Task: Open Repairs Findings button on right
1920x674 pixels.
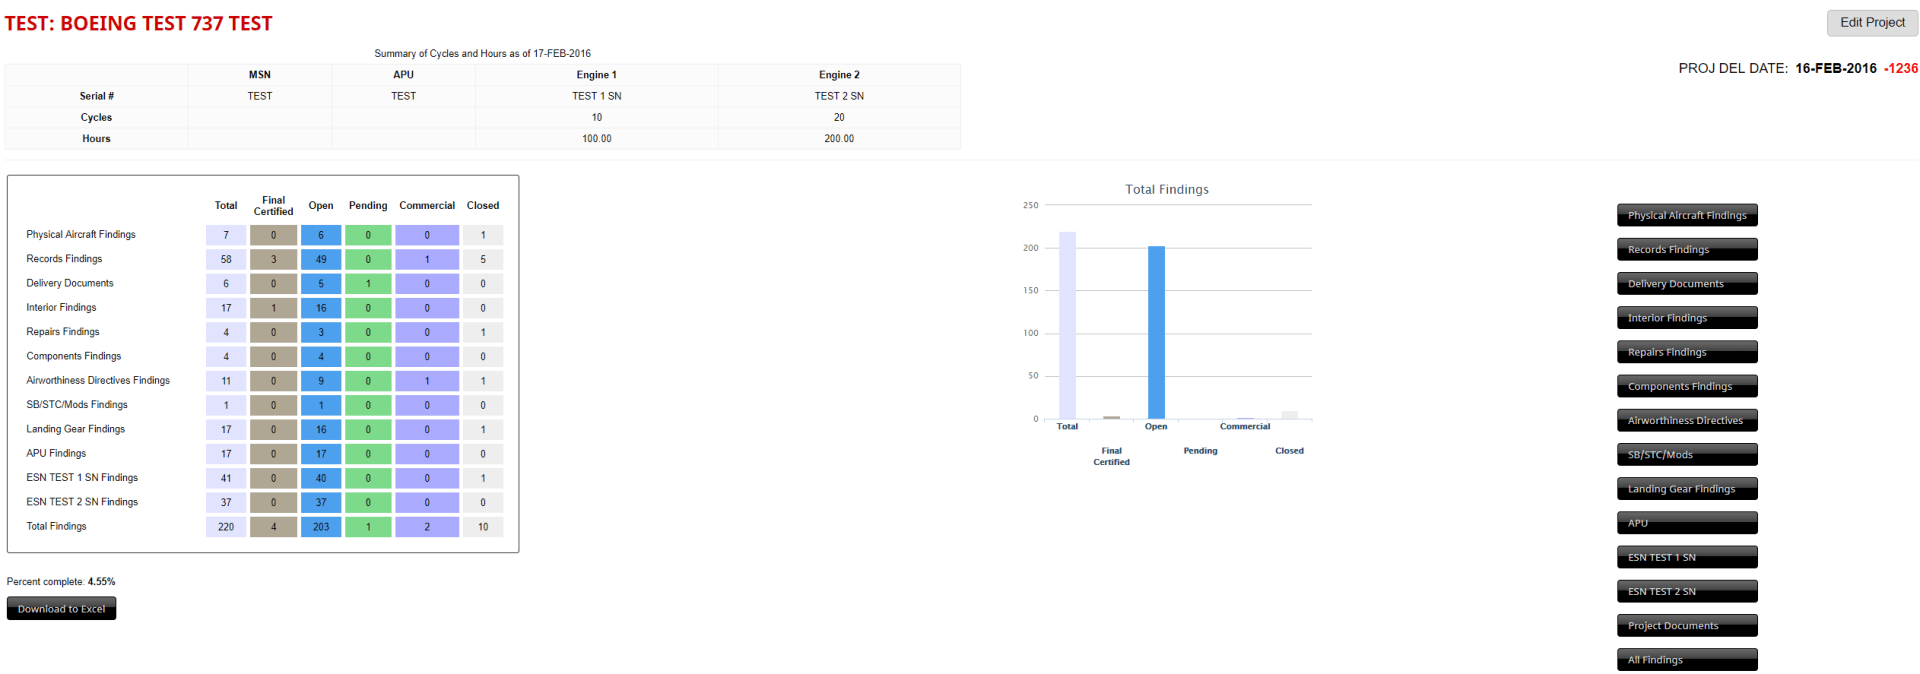Action: point(1687,352)
